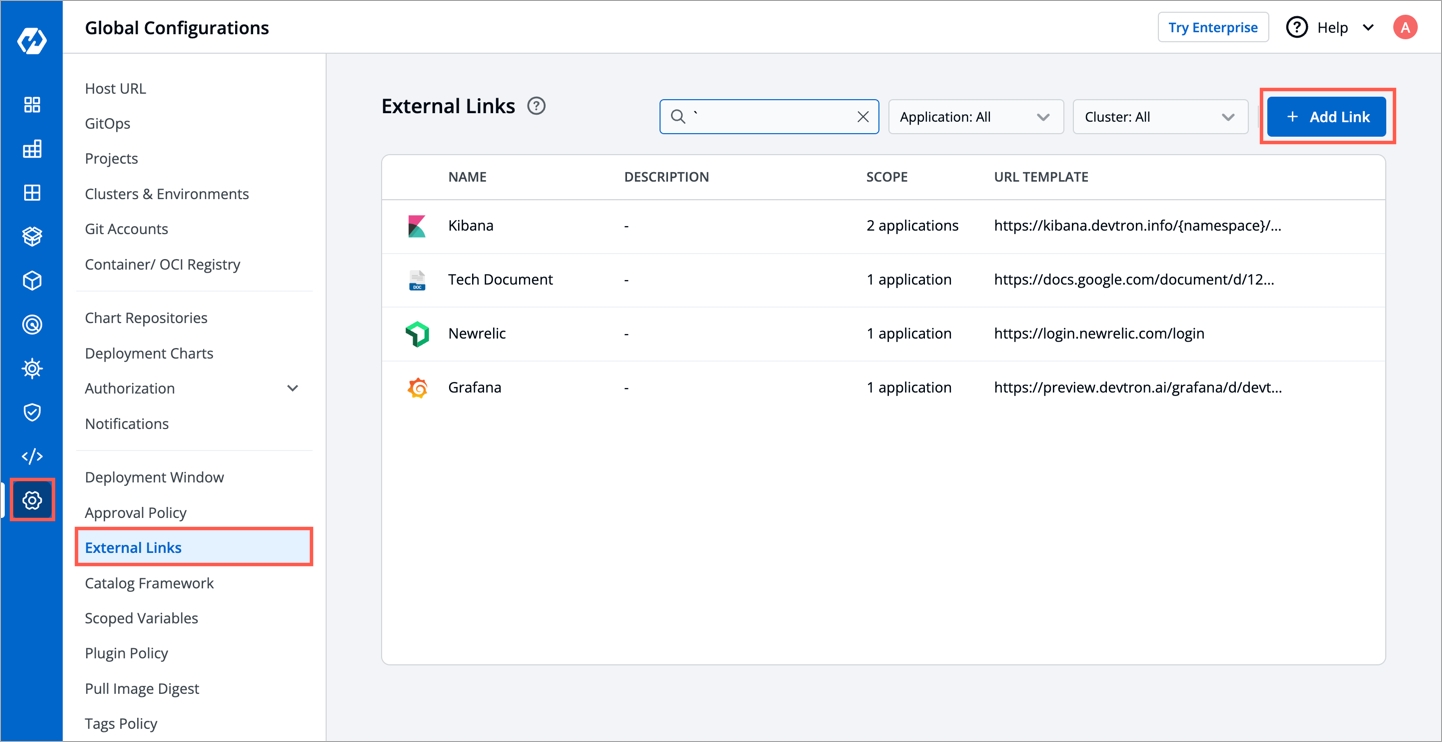Open the shield check security icon
The width and height of the screenshot is (1442, 742).
(32, 412)
